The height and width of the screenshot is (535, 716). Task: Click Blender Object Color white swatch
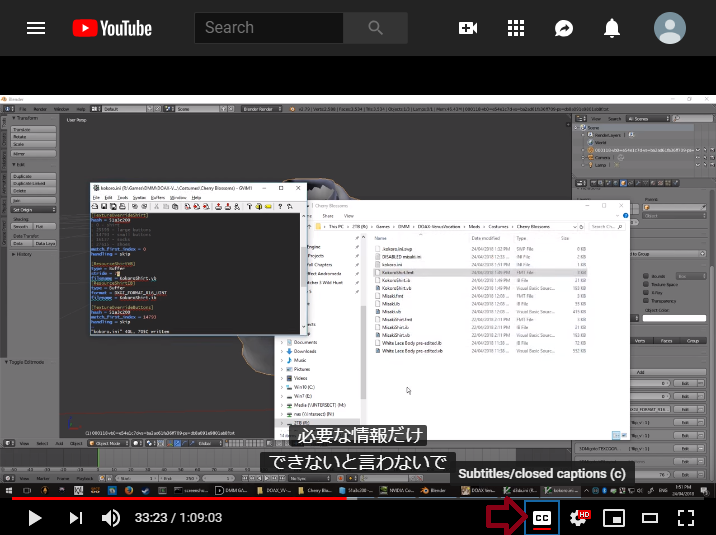[x=674, y=318]
